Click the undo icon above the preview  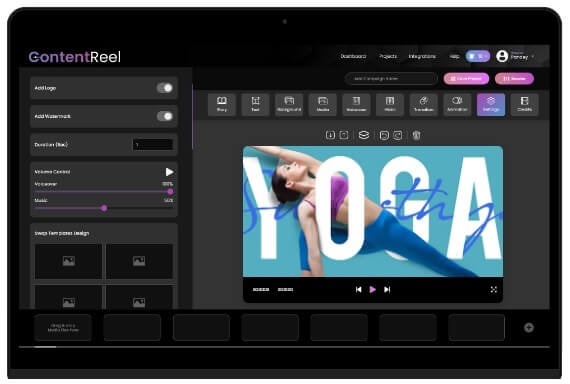coord(384,136)
